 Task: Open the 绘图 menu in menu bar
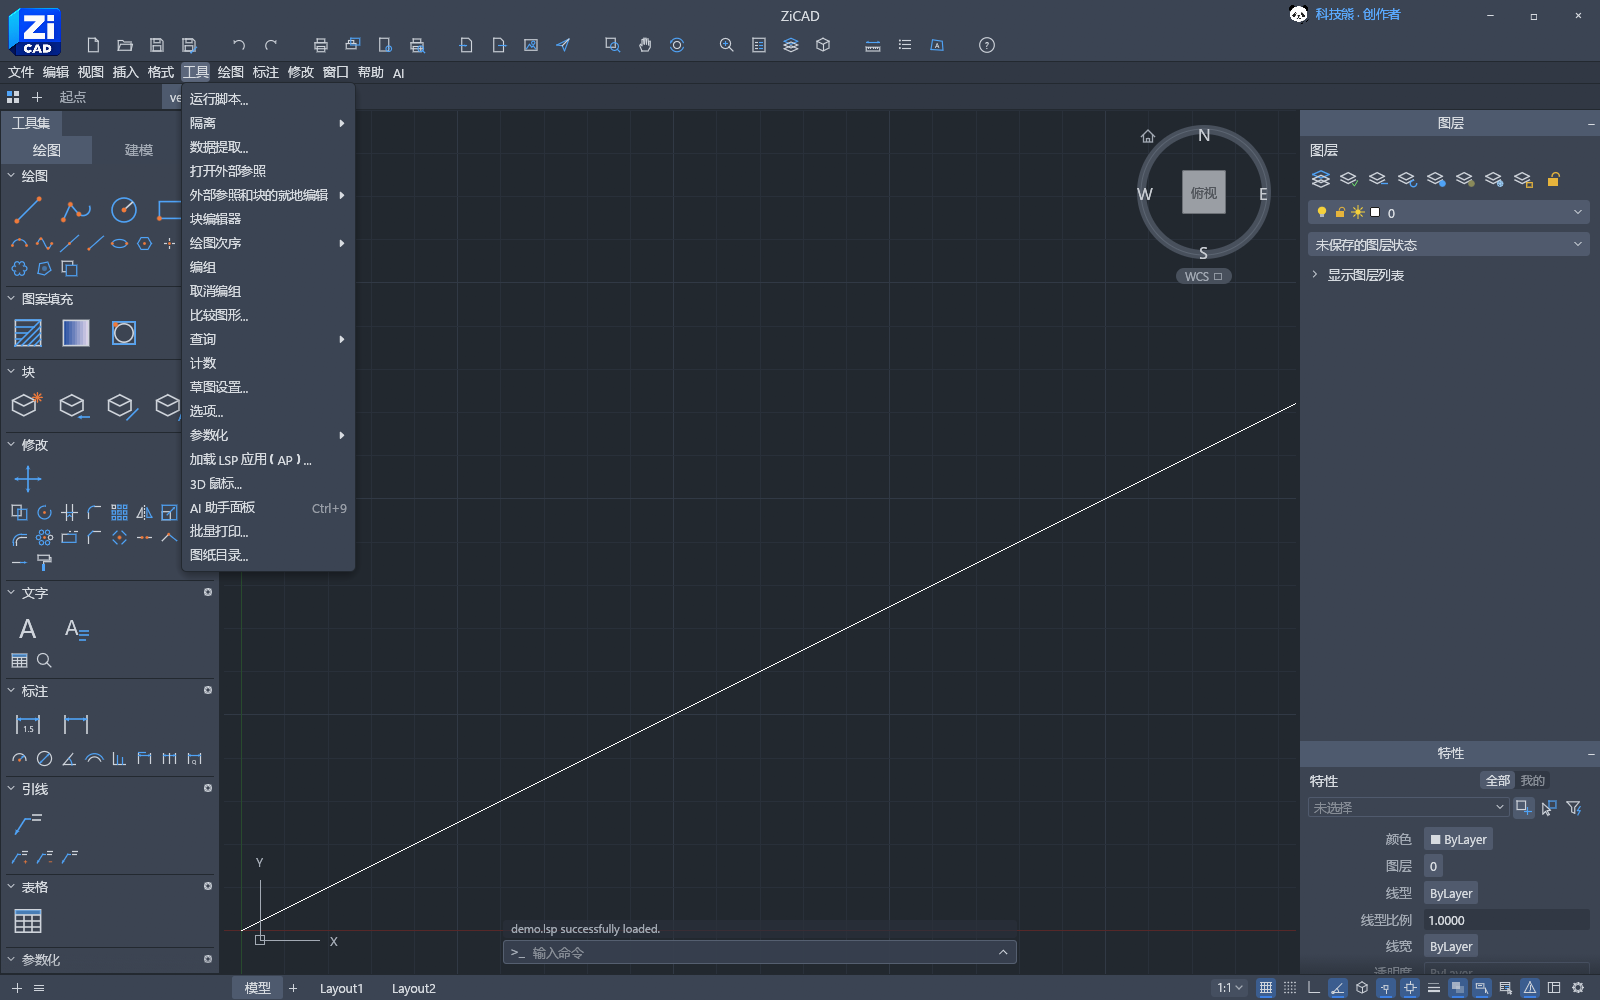tap(231, 72)
